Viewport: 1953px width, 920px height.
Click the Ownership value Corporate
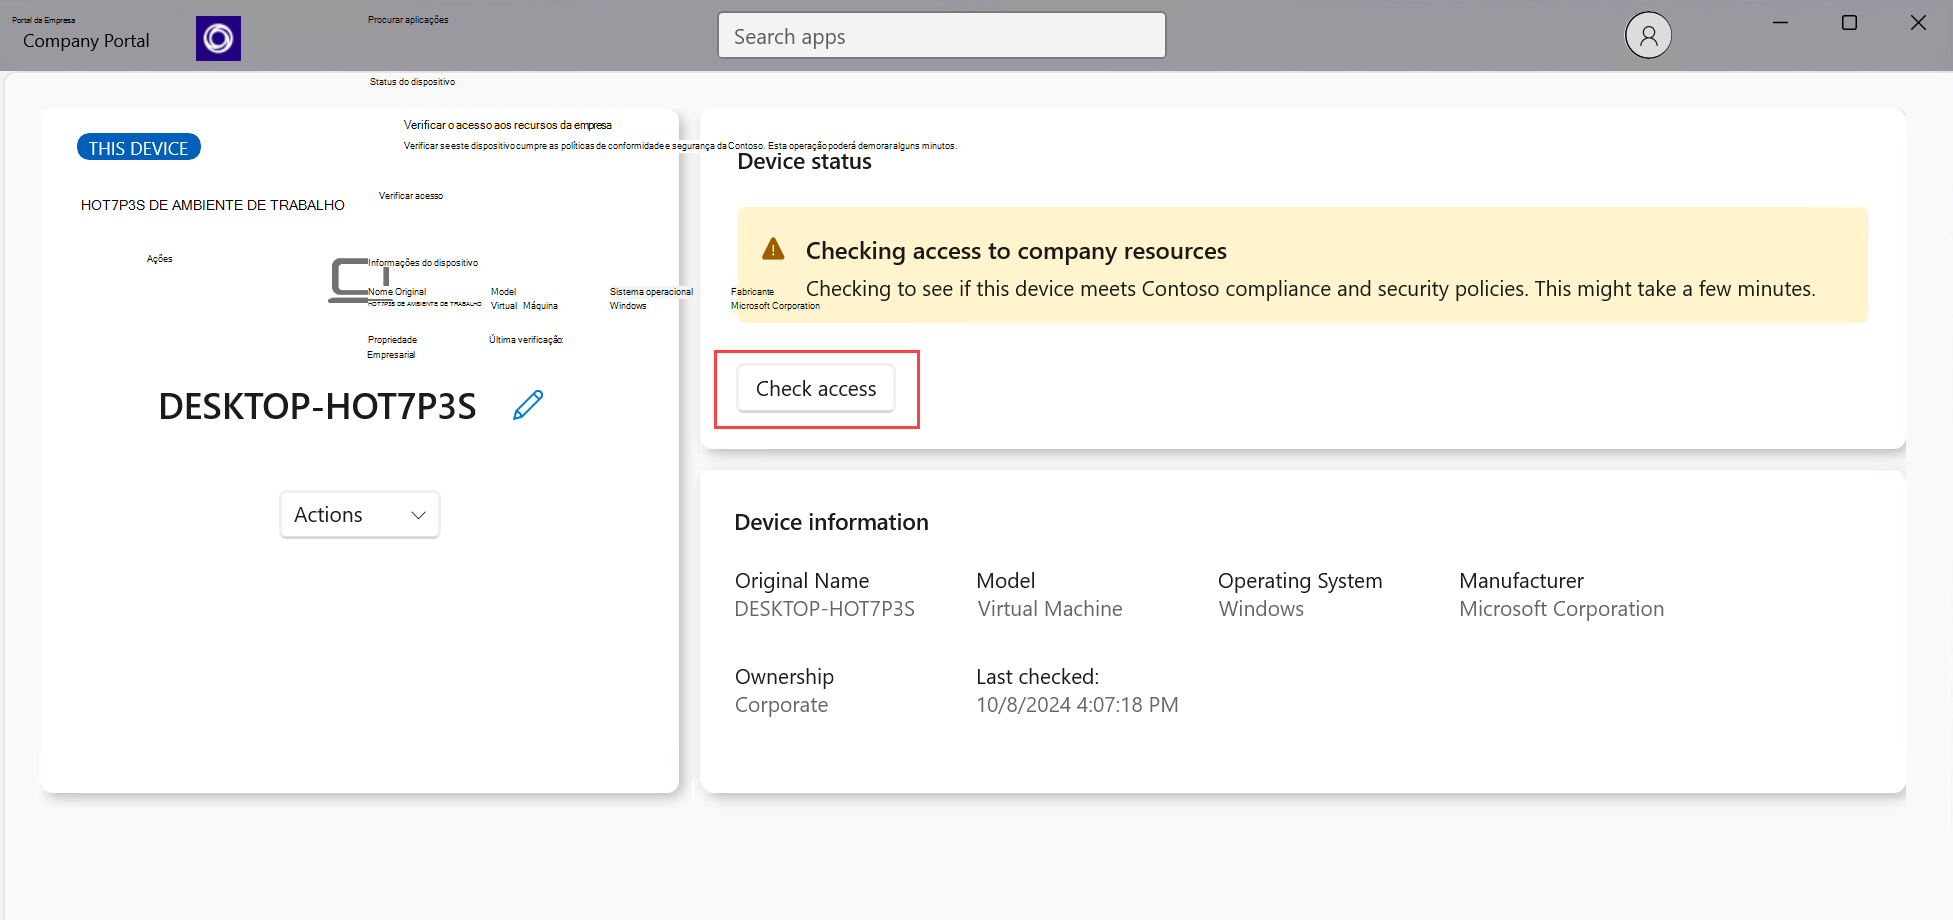781,705
